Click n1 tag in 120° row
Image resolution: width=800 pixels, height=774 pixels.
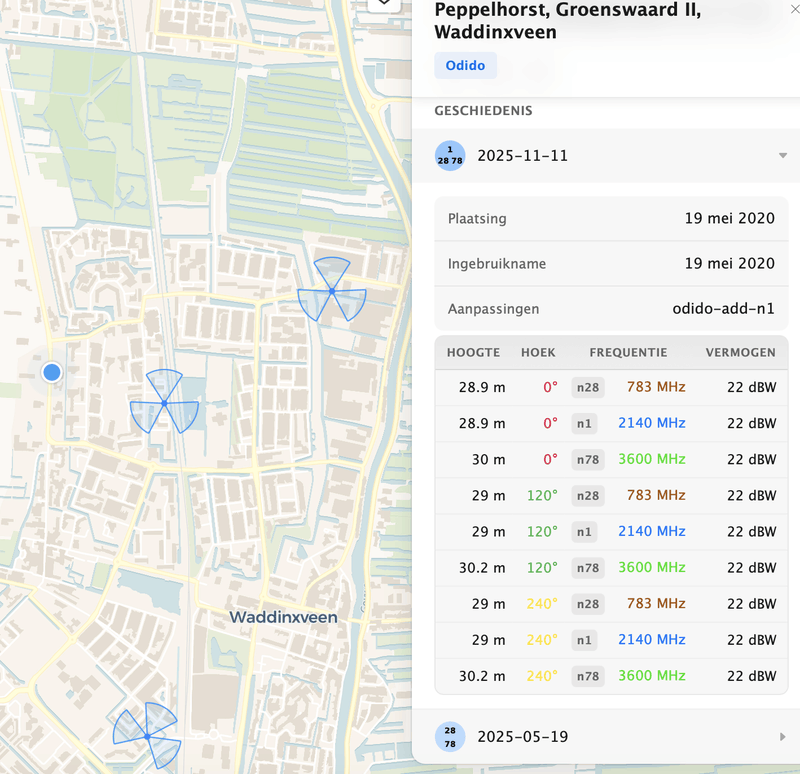coord(584,532)
